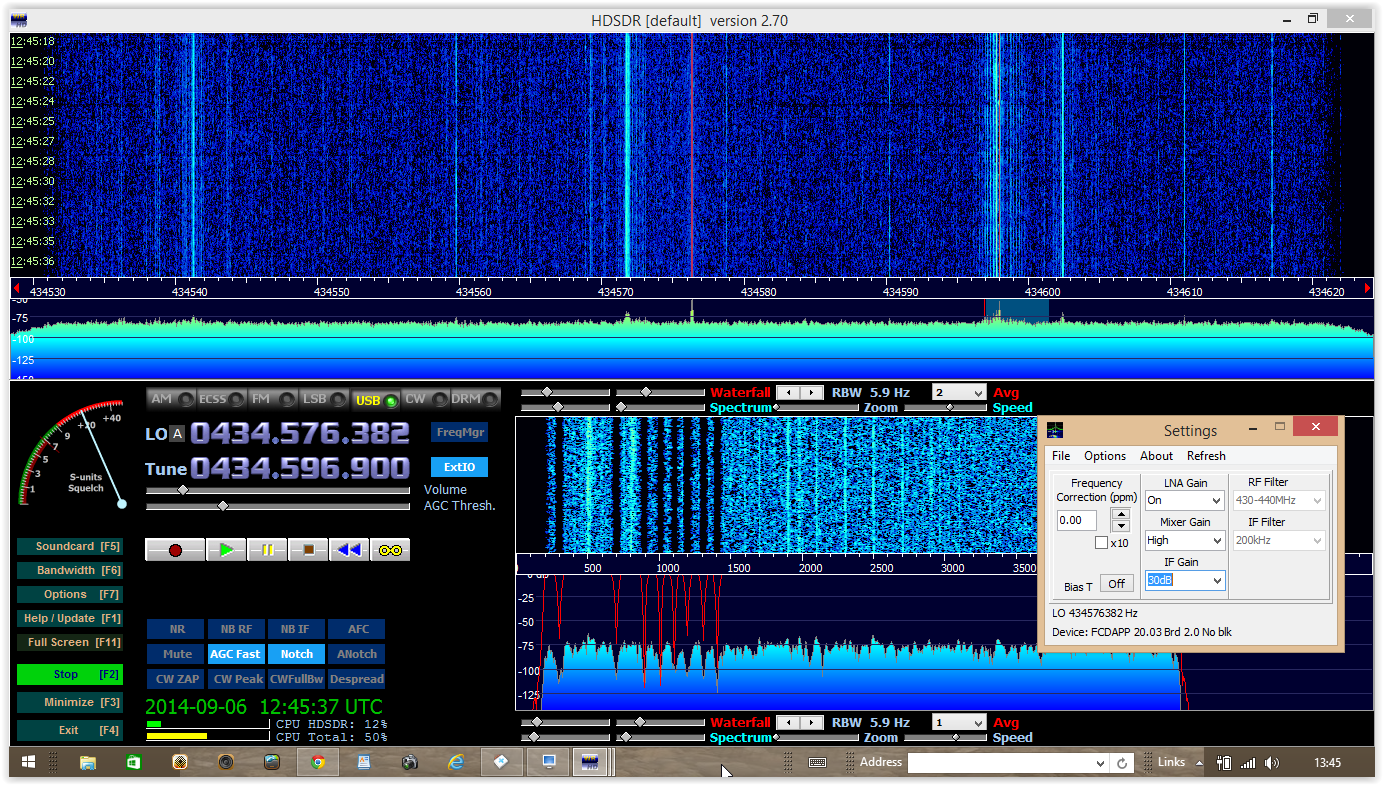Click the HDSDR icon in the title bar
This screenshot has width=1383, height=785.
[x=19, y=20]
